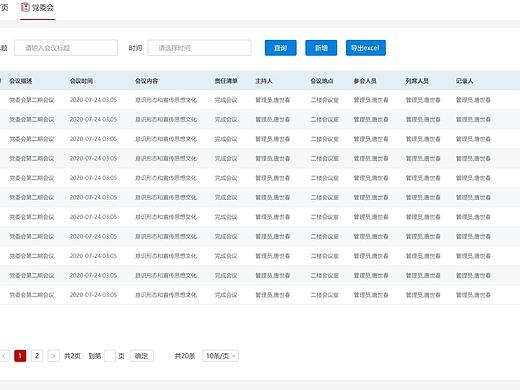The height and width of the screenshot is (390, 520).
Task: Select page 1 in pagination
Action: tap(20, 356)
